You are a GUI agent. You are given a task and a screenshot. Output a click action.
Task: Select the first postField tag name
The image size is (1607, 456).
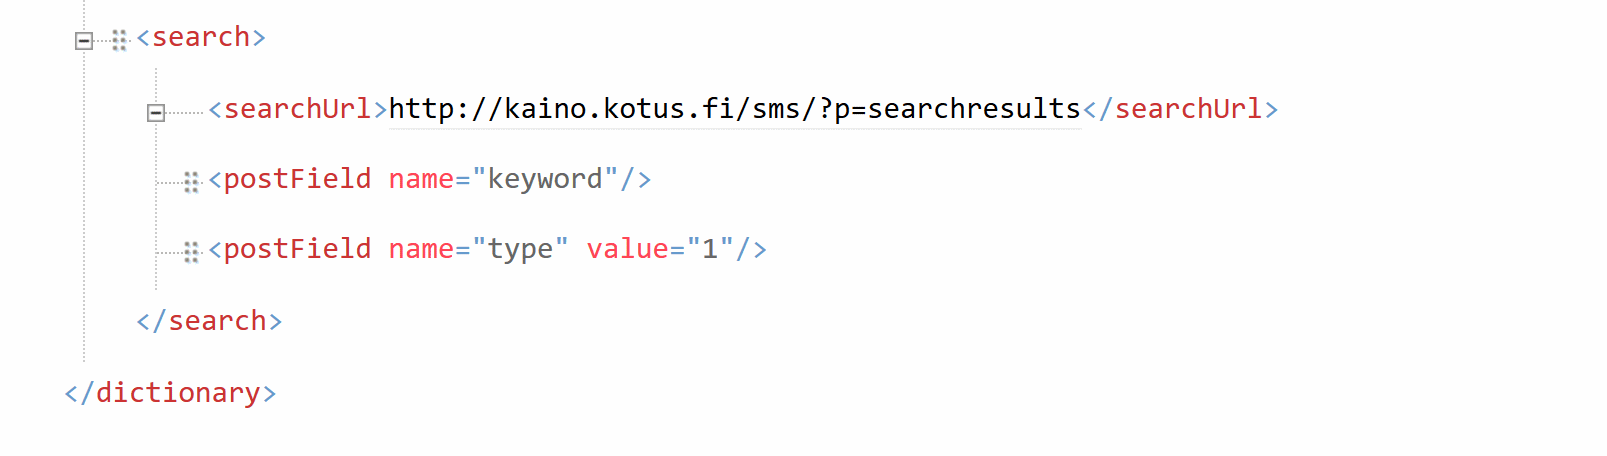[x=297, y=180]
